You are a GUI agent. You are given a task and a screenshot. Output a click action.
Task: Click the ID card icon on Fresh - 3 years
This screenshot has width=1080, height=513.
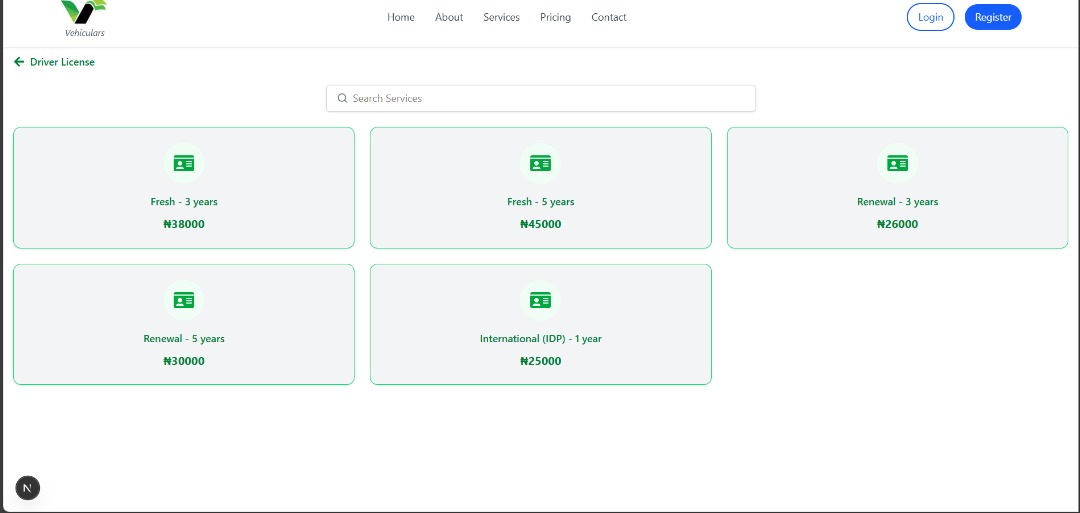184,163
